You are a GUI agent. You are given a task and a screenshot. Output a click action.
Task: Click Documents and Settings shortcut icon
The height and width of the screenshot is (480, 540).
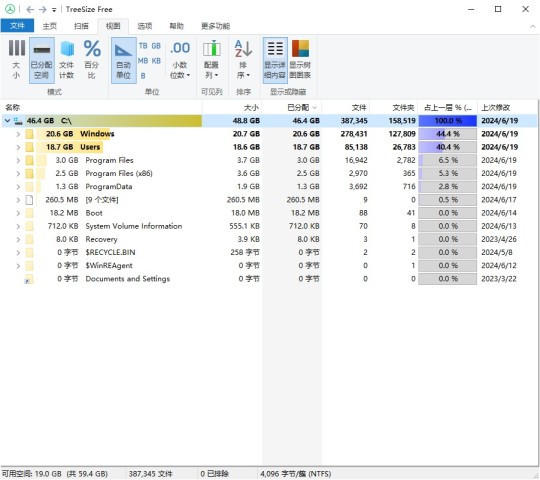click(29, 279)
